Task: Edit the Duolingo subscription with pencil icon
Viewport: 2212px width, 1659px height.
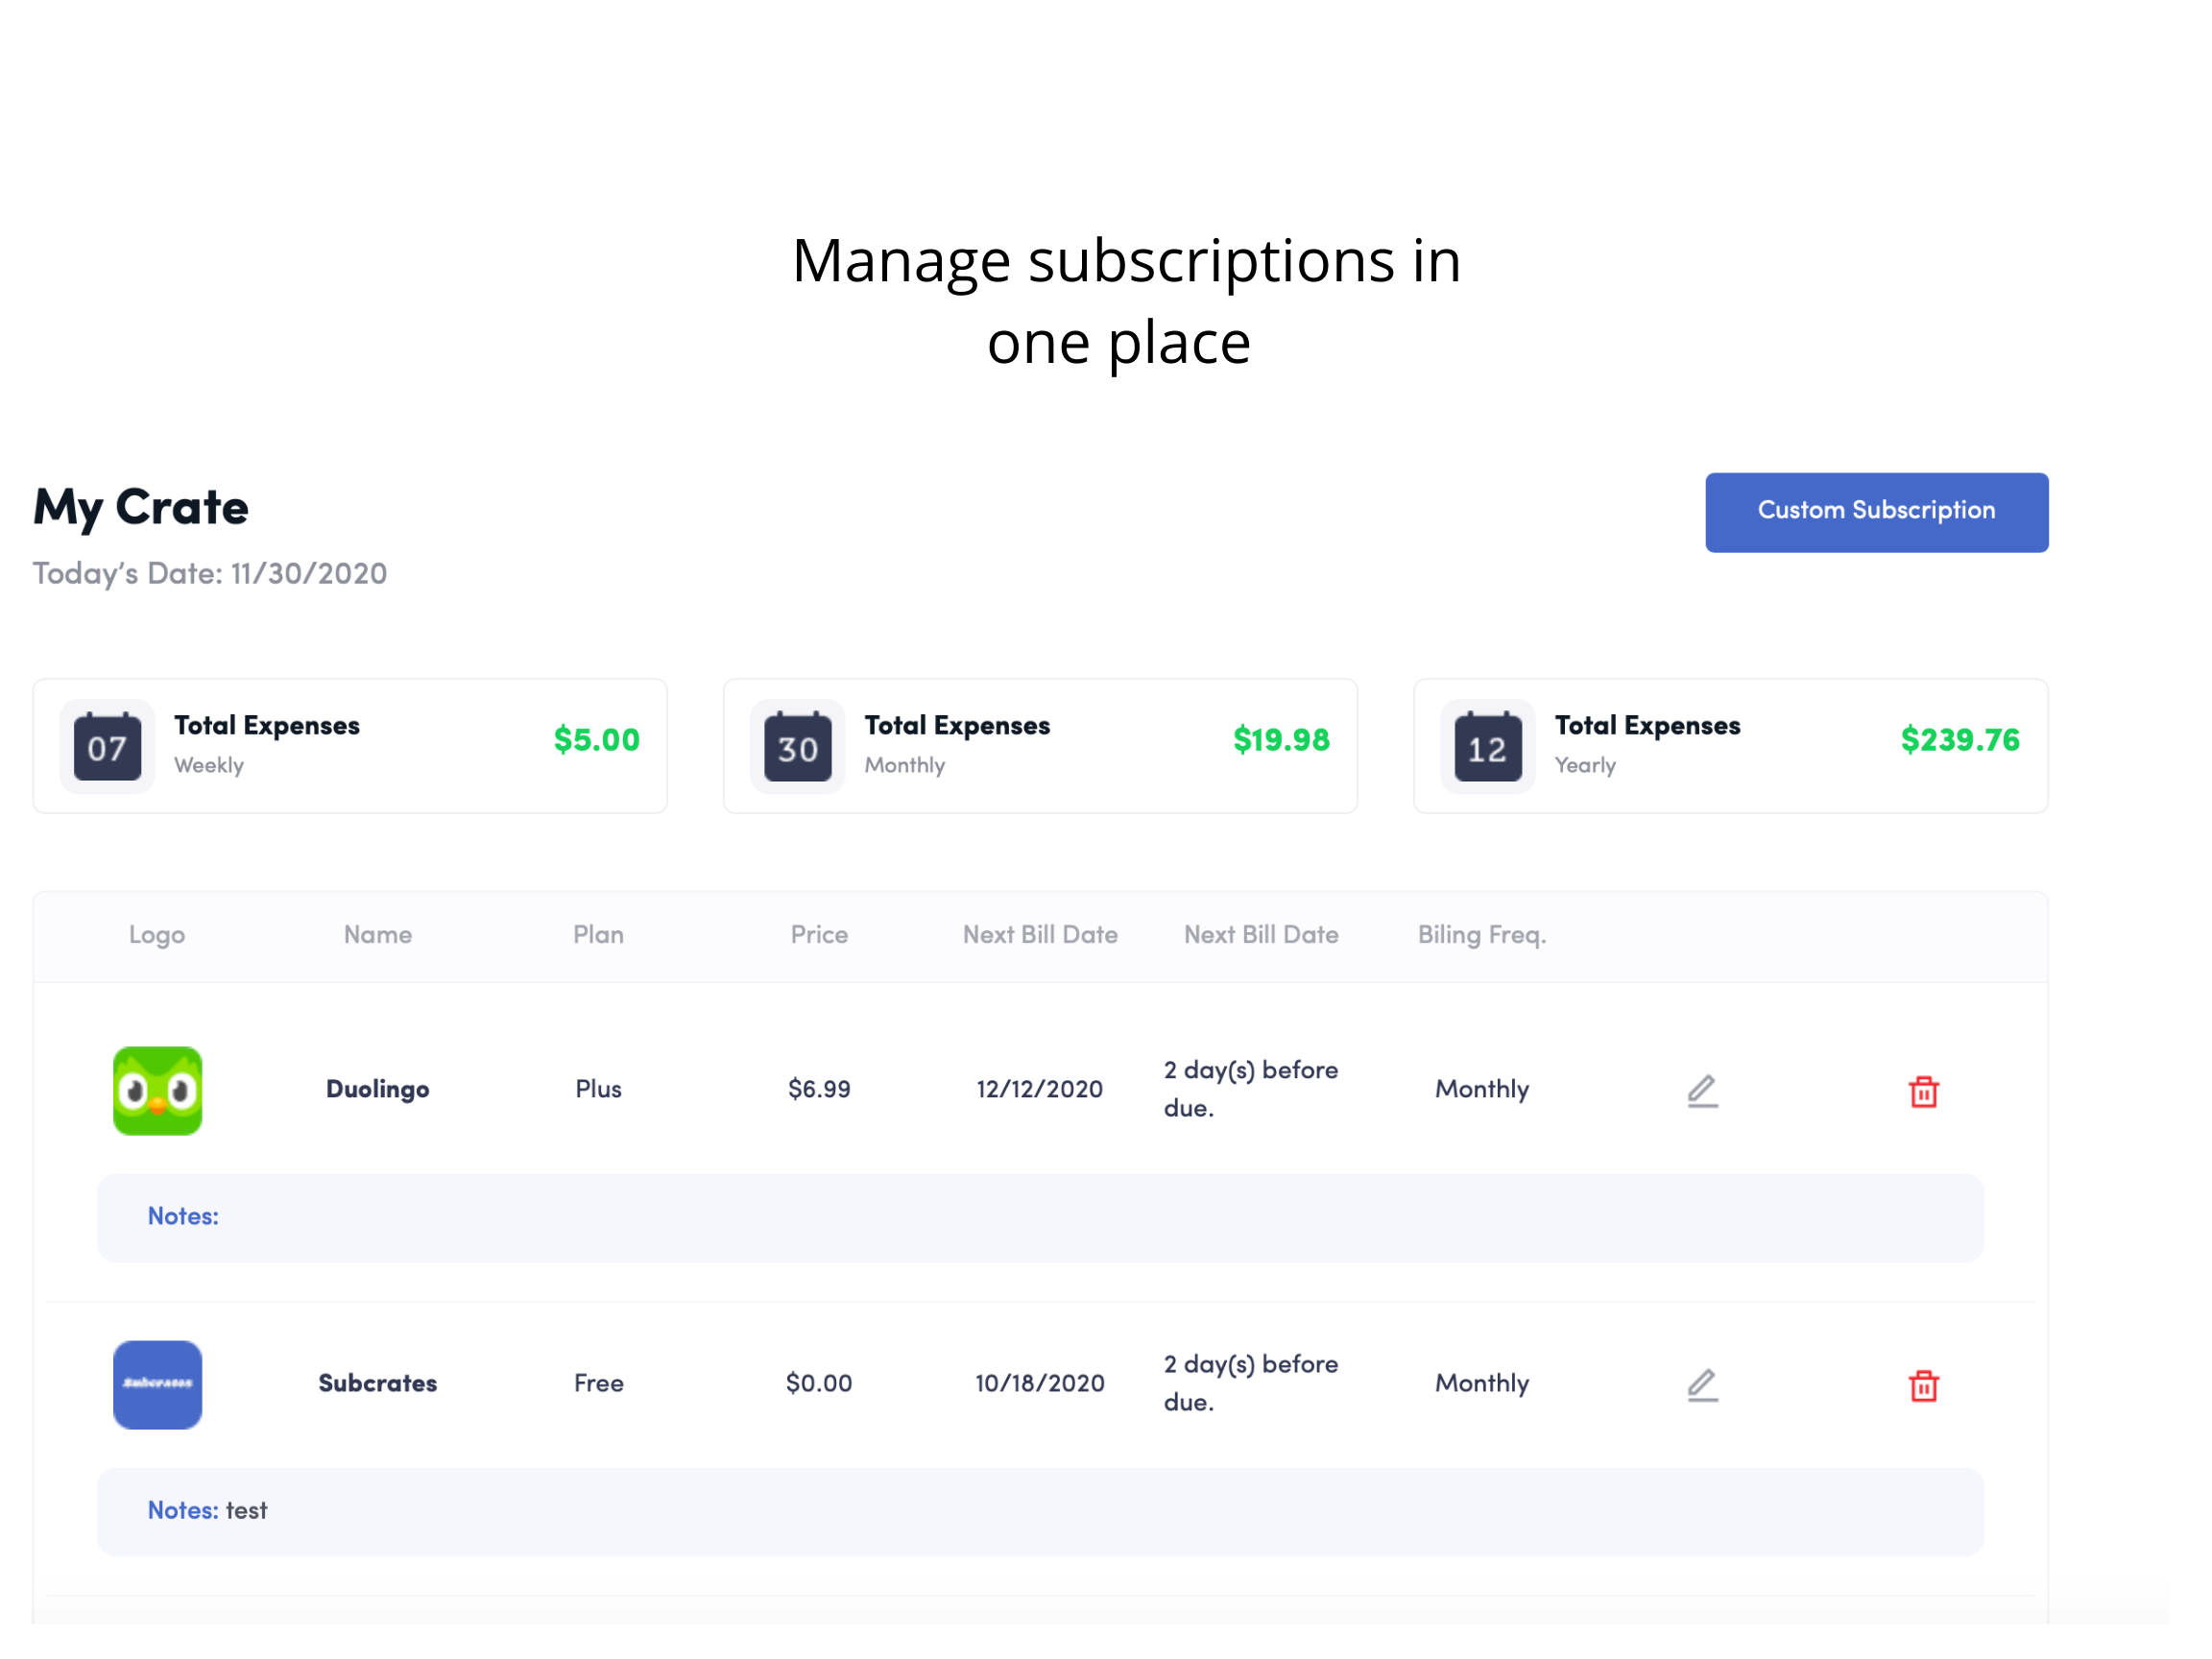Action: (1702, 1090)
